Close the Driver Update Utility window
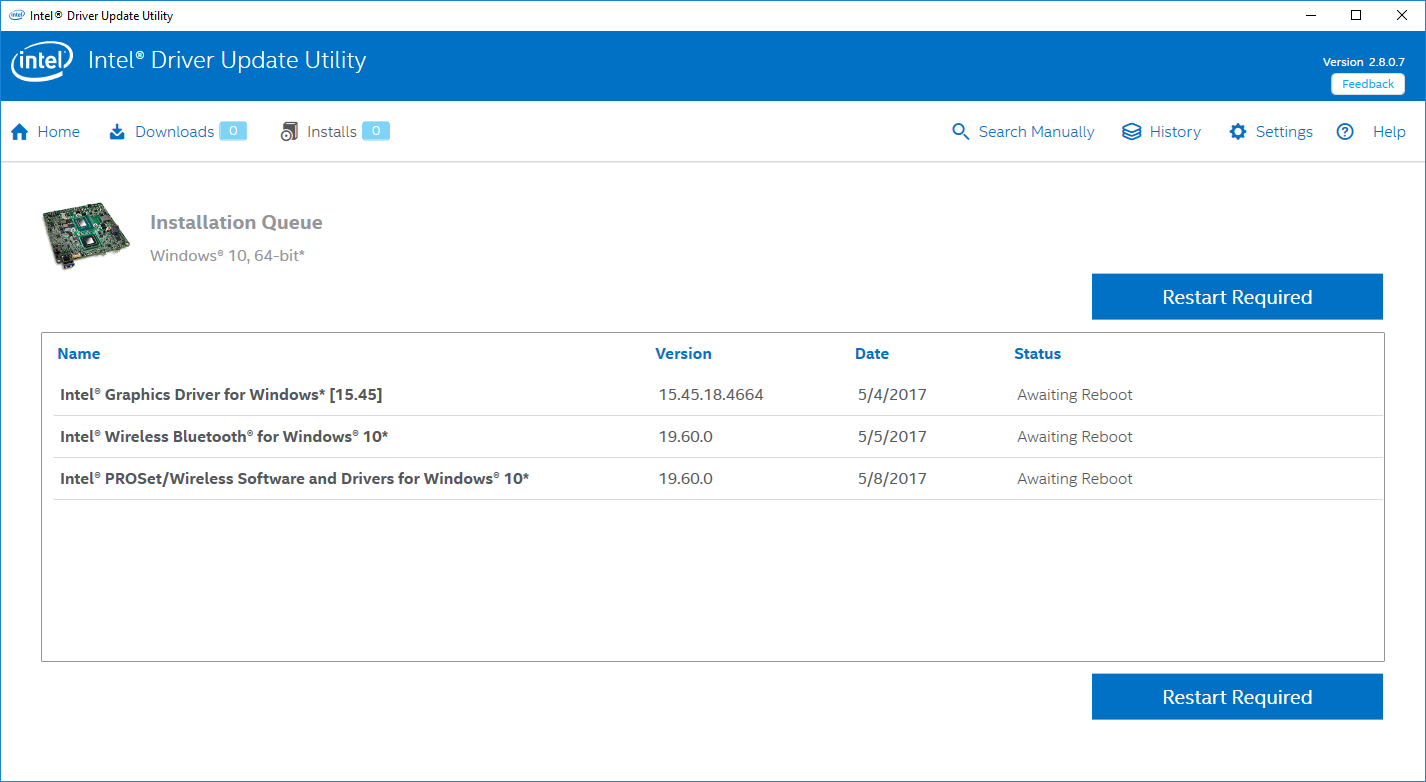Screen dimensions: 1426x782 1402,15
